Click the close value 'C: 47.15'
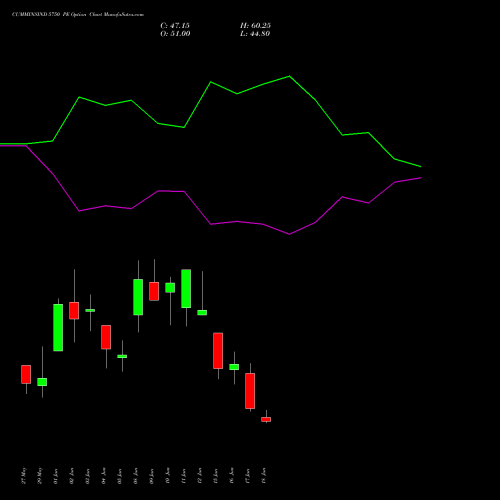Screen dimensions: 500x500 (x=175, y=26)
